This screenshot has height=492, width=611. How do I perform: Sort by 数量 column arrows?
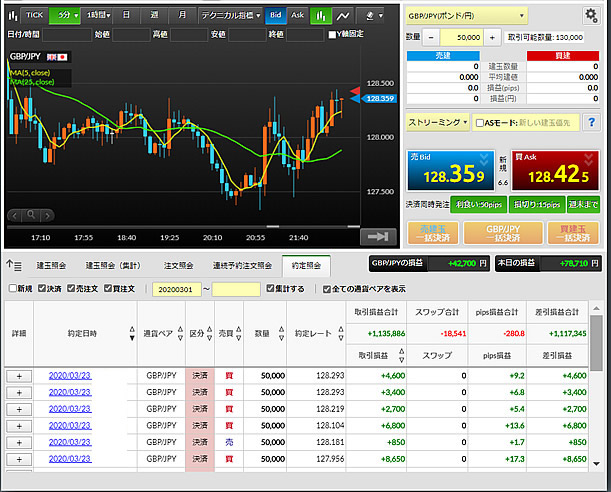click(281, 333)
